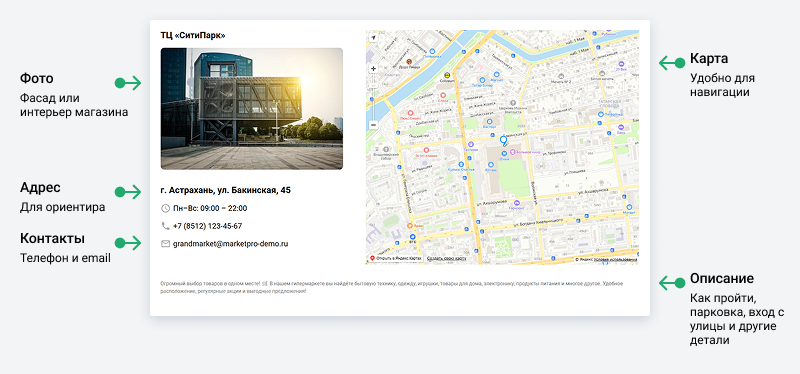Click the phone handset icon
800x374 pixels.
pyautogui.click(x=165, y=226)
